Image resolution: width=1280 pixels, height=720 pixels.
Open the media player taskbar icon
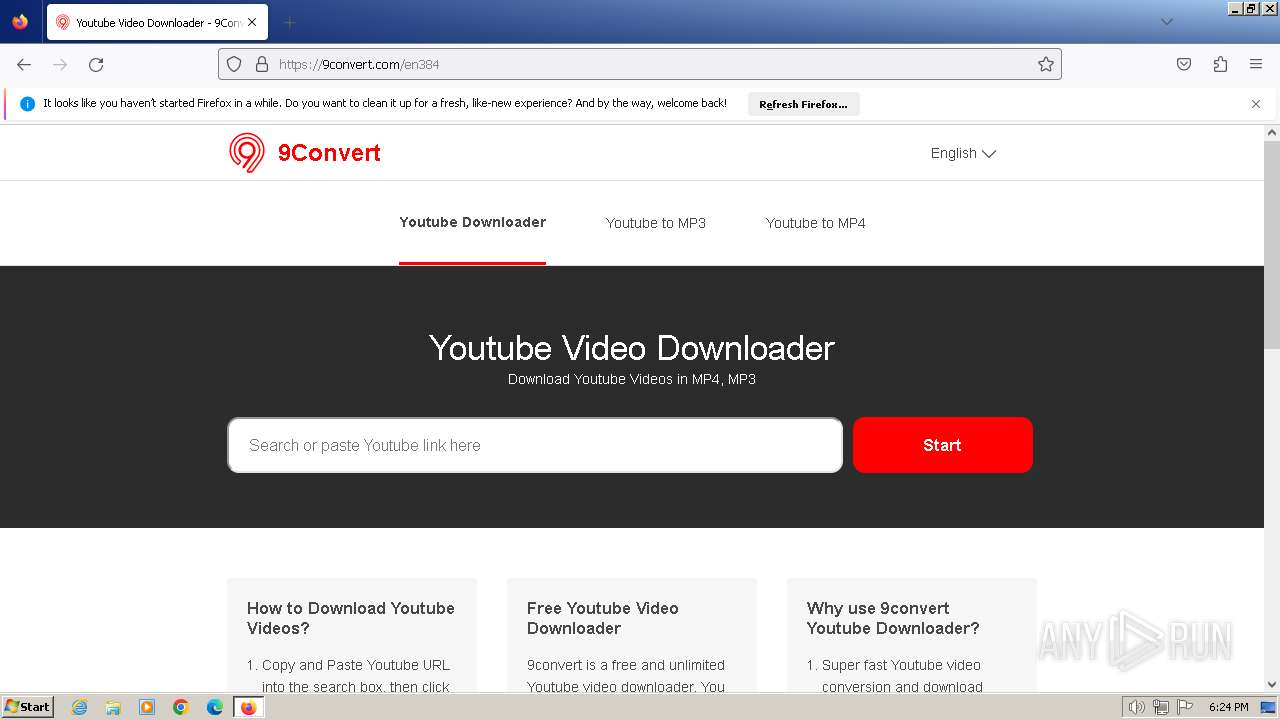[147, 707]
